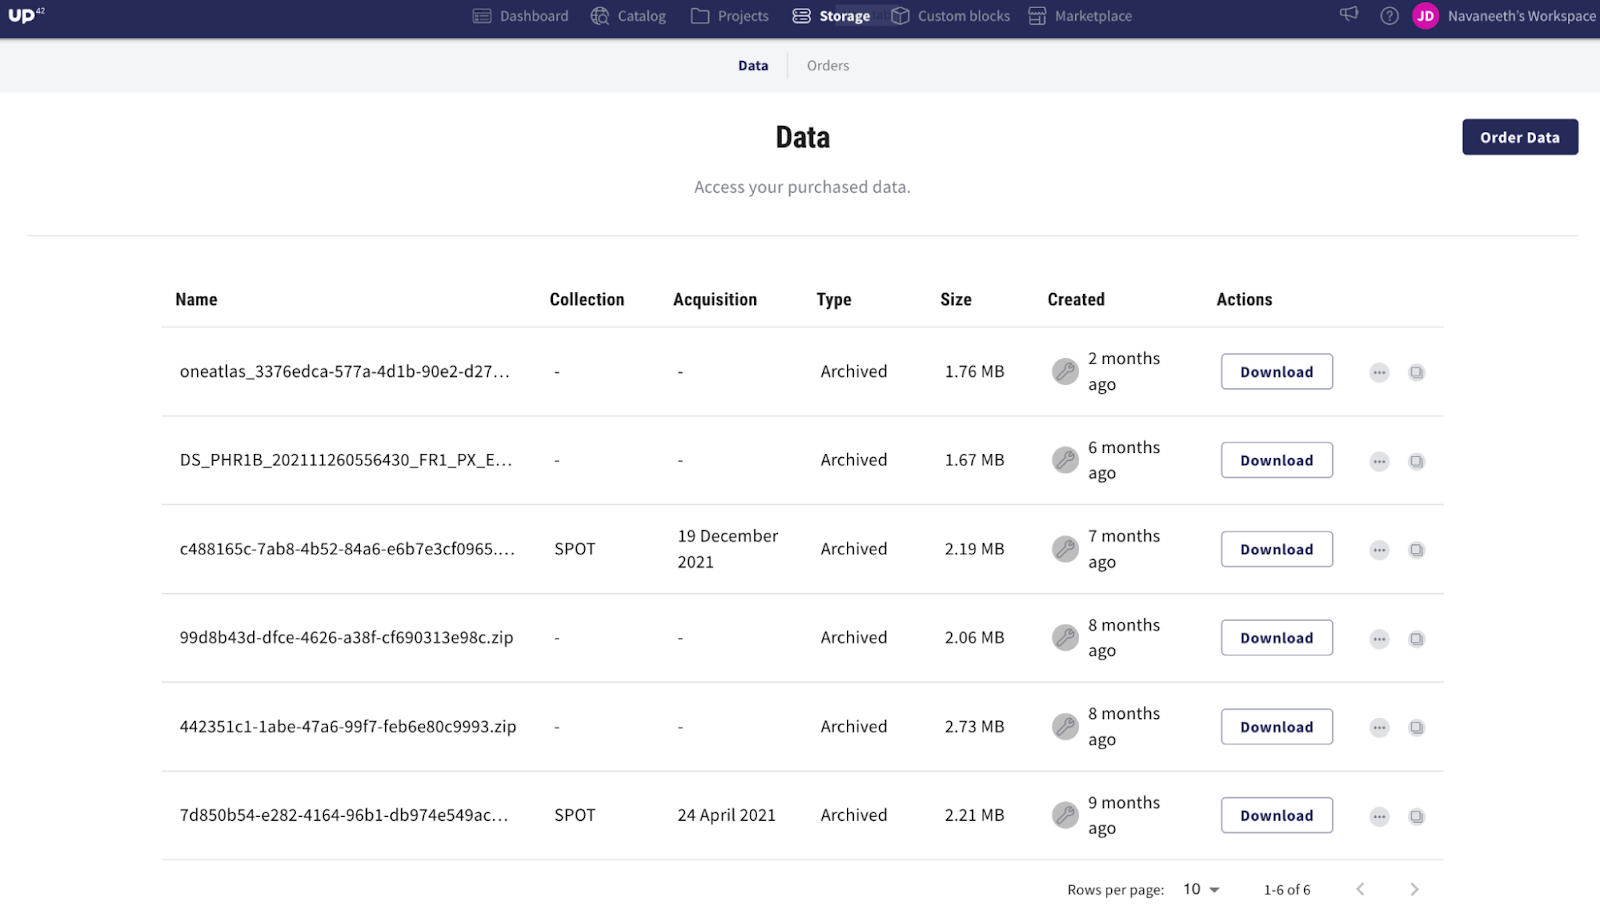1600x906 pixels.
Task: Select the Storage menu item
Action: pyautogui.click(x=831, y=16)
